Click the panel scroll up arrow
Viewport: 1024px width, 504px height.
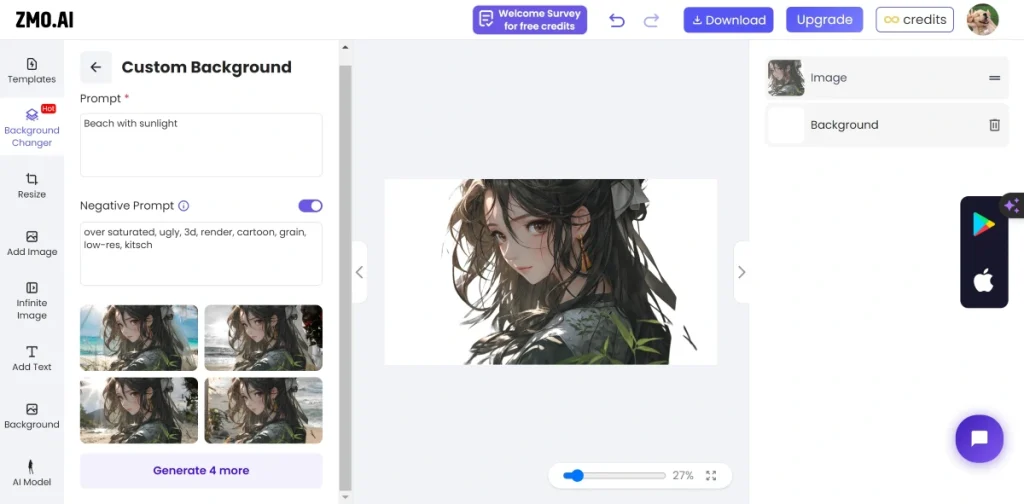pyautogui.click(x=345, y=47)
